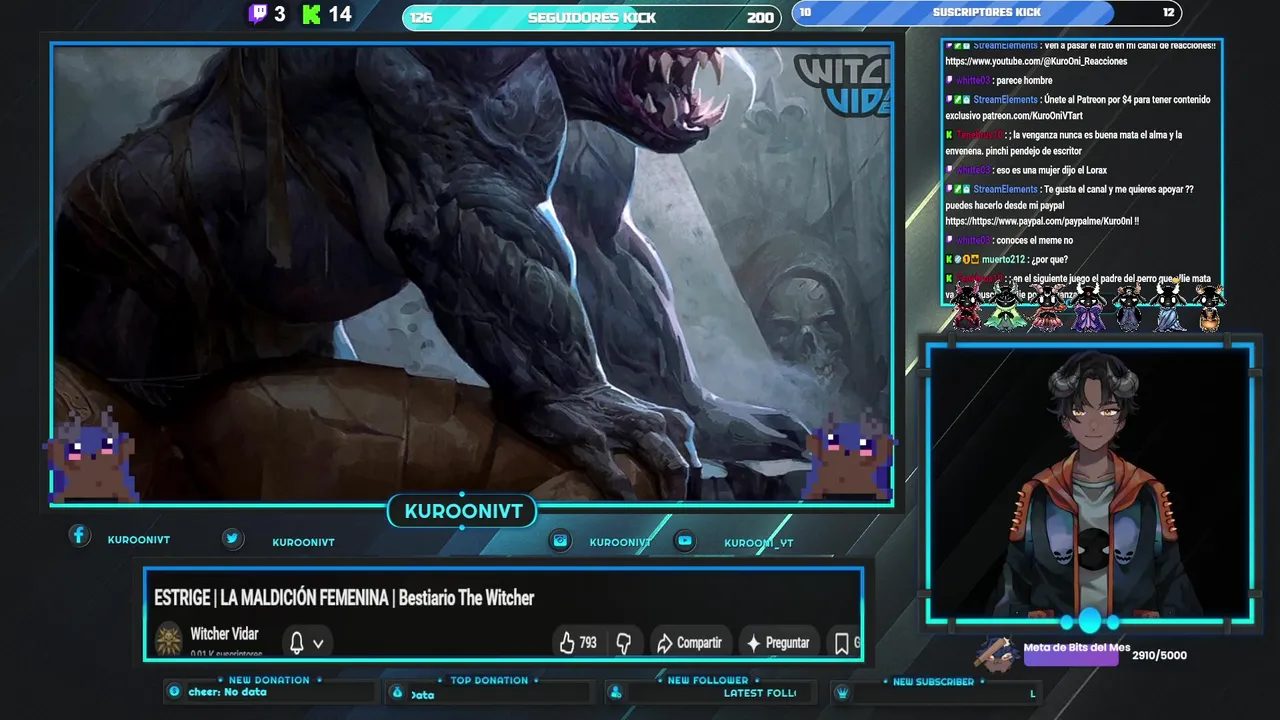1280x720 pixels.
Task: Open the youtube.com/@KuroOni_Reacciones link in chat
Action: pos(1036,62)
